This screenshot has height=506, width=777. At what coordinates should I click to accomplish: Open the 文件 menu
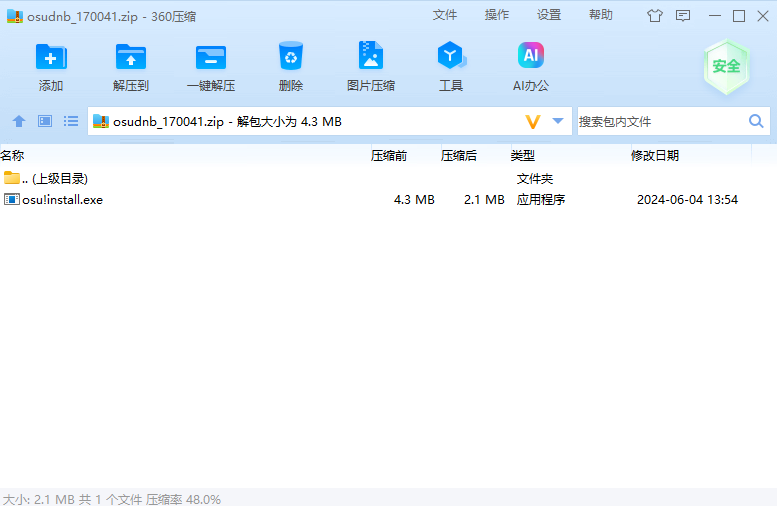pyautogui.click(x=445, y=15)
